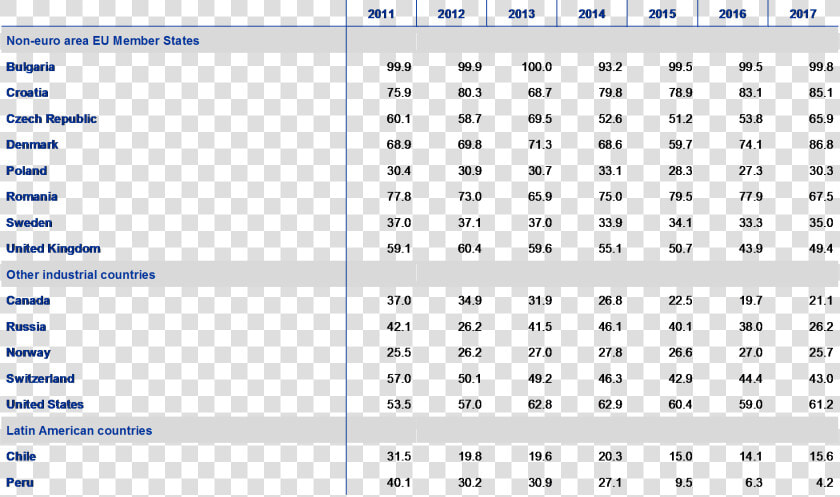Screen dimensions: 840x497
Task: Click Russia's 2014 value 46.1
Action: point(610,327)
